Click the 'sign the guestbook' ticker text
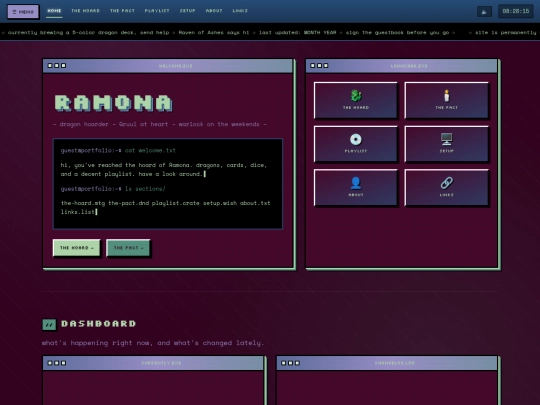 point(397,32)
